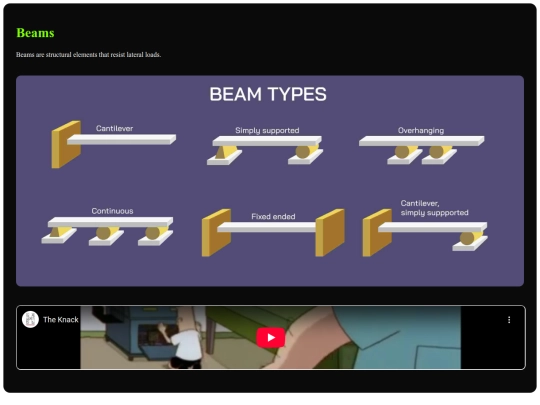Click the 'Beams are structural elements' sentence
This screenshot has width=540, height=405.
point(88,55)
